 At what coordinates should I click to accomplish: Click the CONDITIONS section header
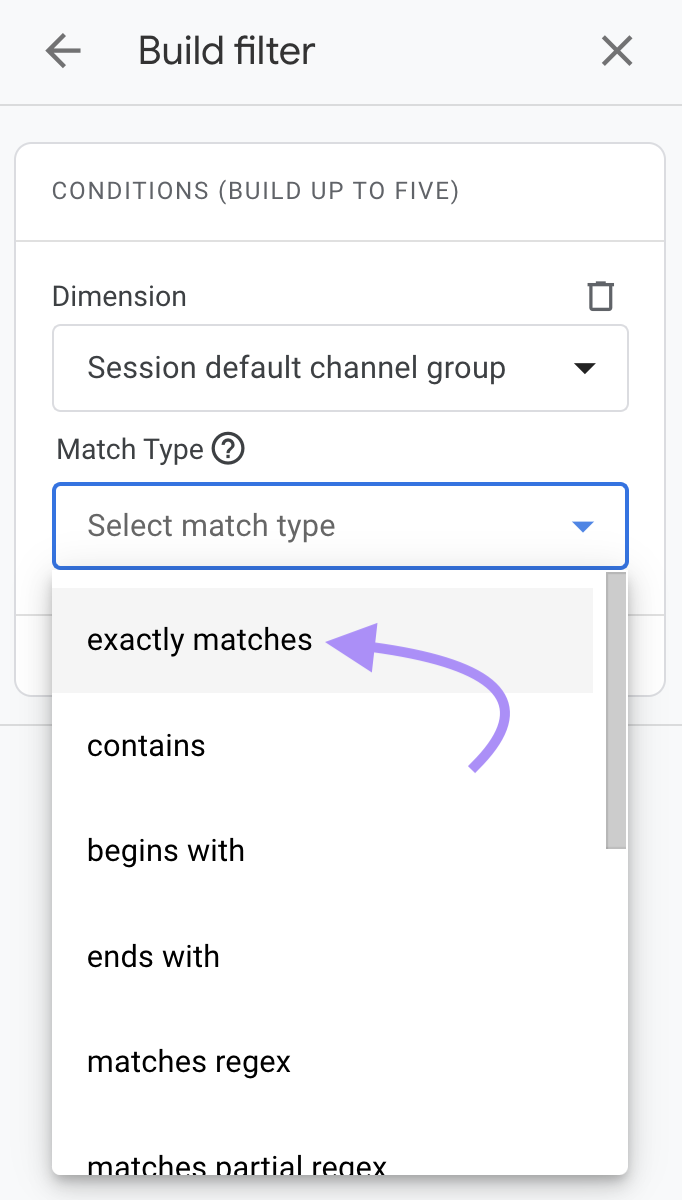(x=257, y=191)
